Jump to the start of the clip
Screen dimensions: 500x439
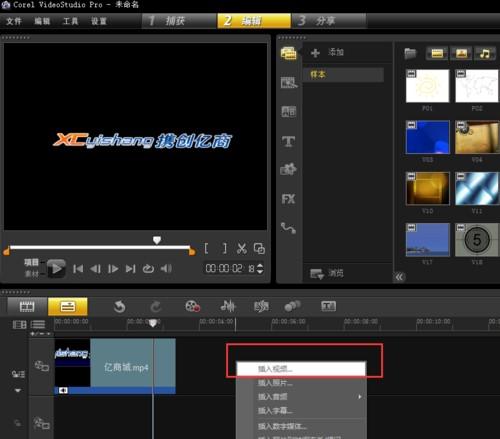point(78,269)
